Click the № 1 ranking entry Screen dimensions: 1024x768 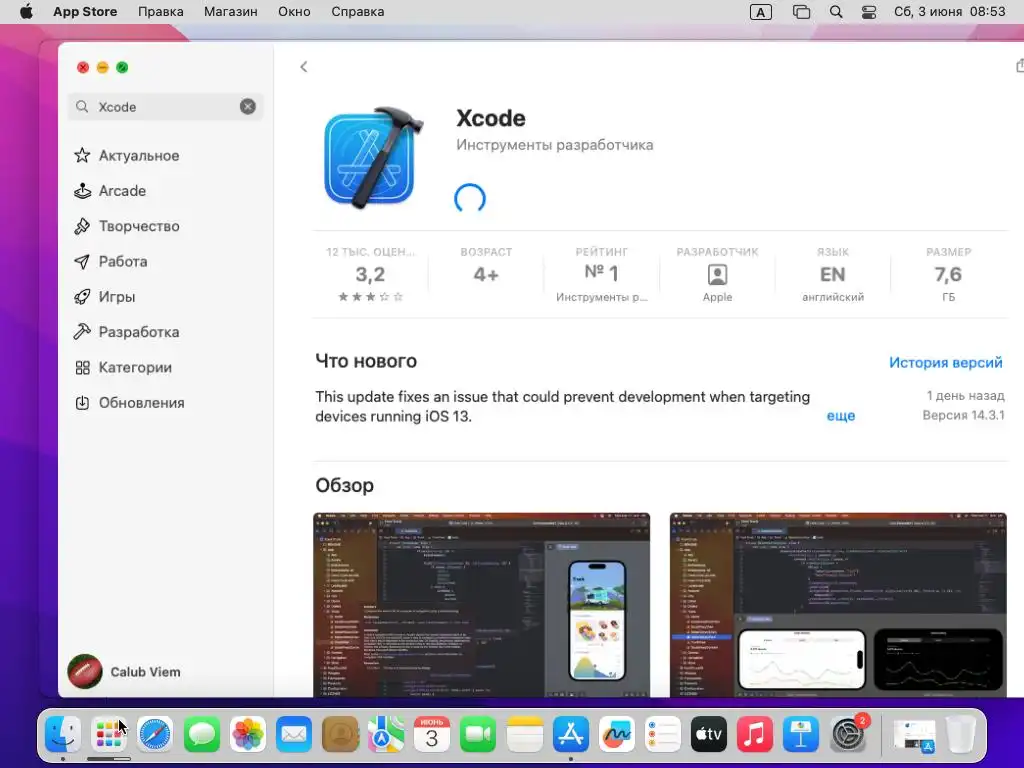coord(601,275)
